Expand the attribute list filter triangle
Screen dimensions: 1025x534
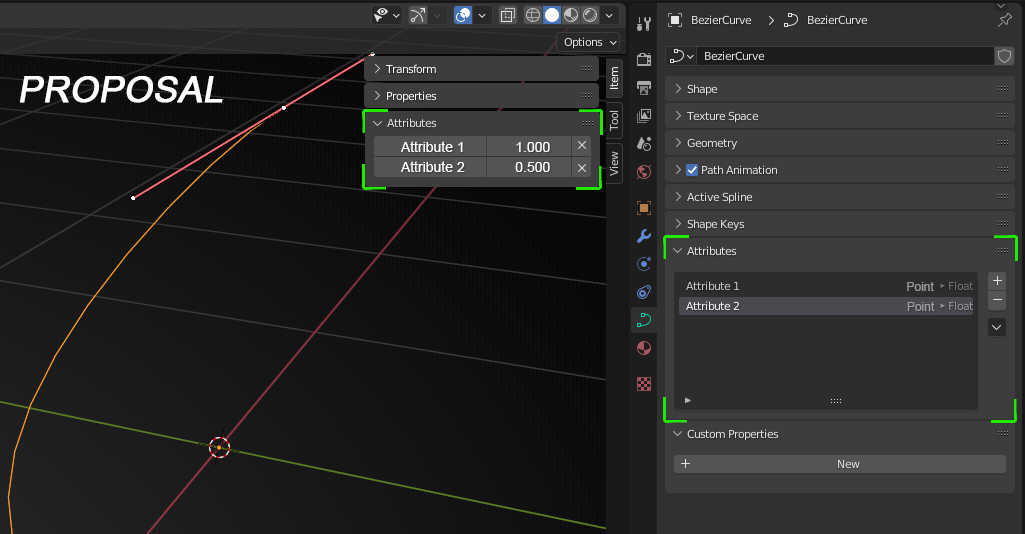[x=688, y=400]
